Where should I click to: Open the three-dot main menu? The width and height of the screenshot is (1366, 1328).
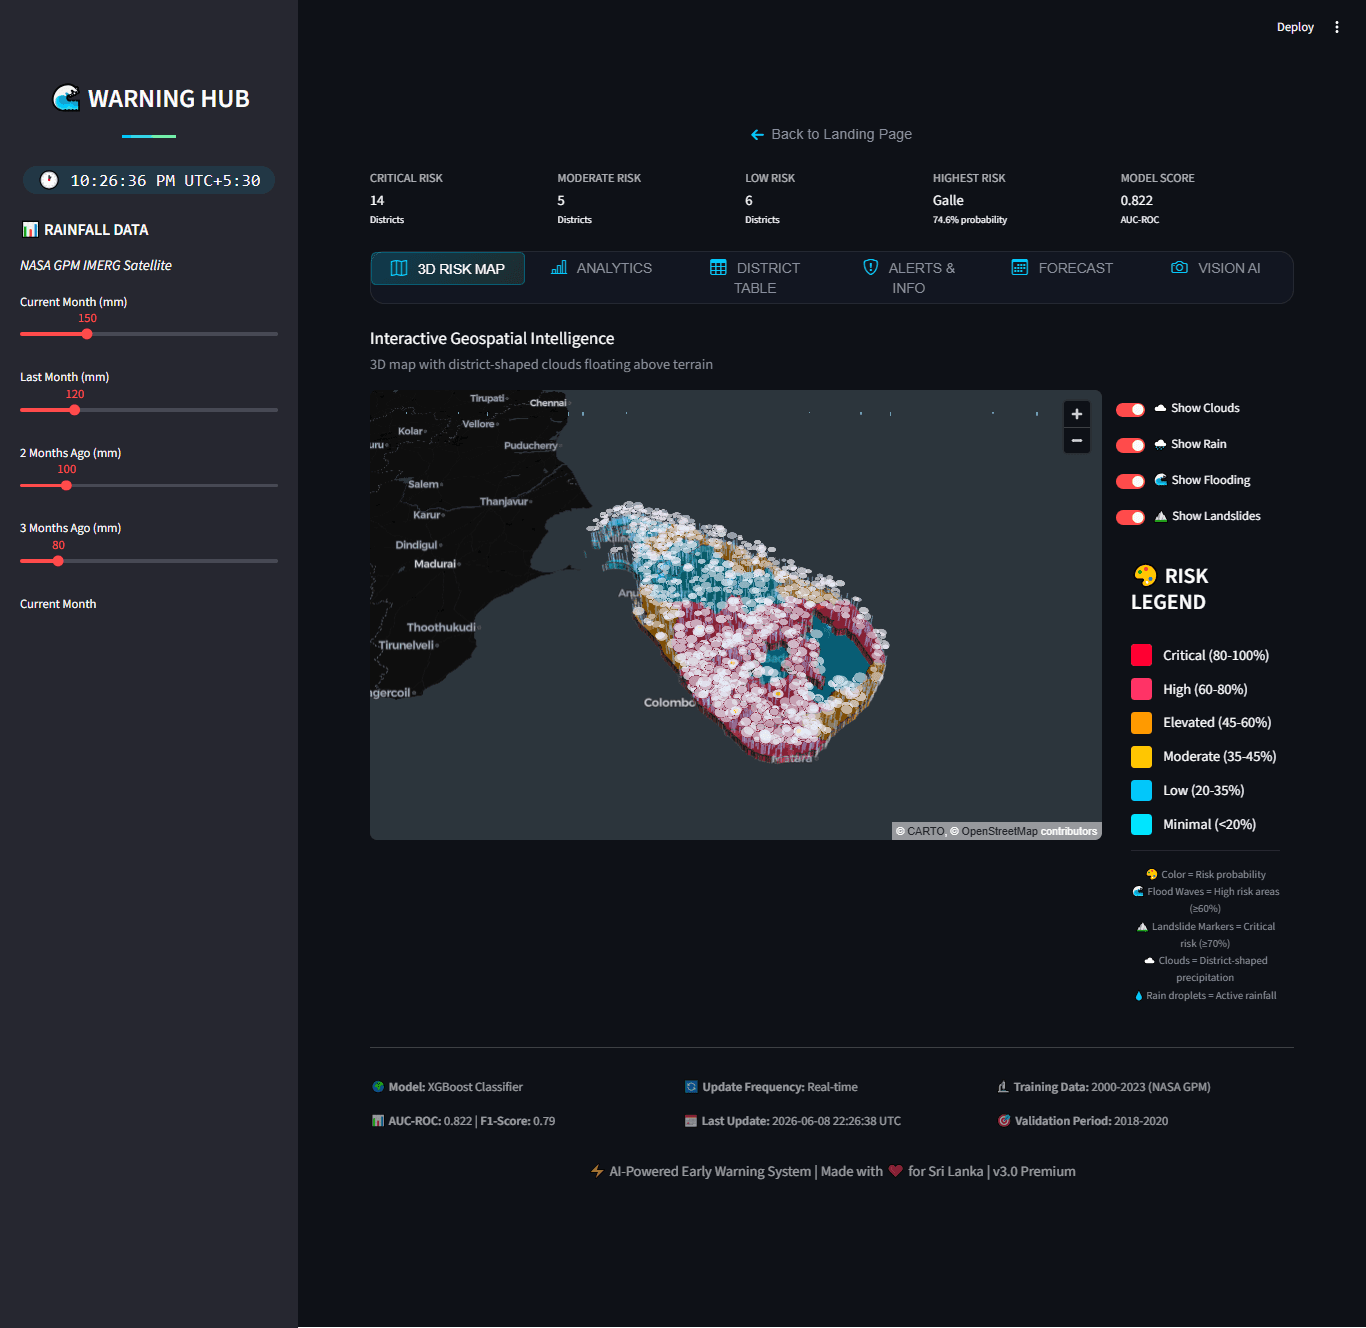point(1336,27)
